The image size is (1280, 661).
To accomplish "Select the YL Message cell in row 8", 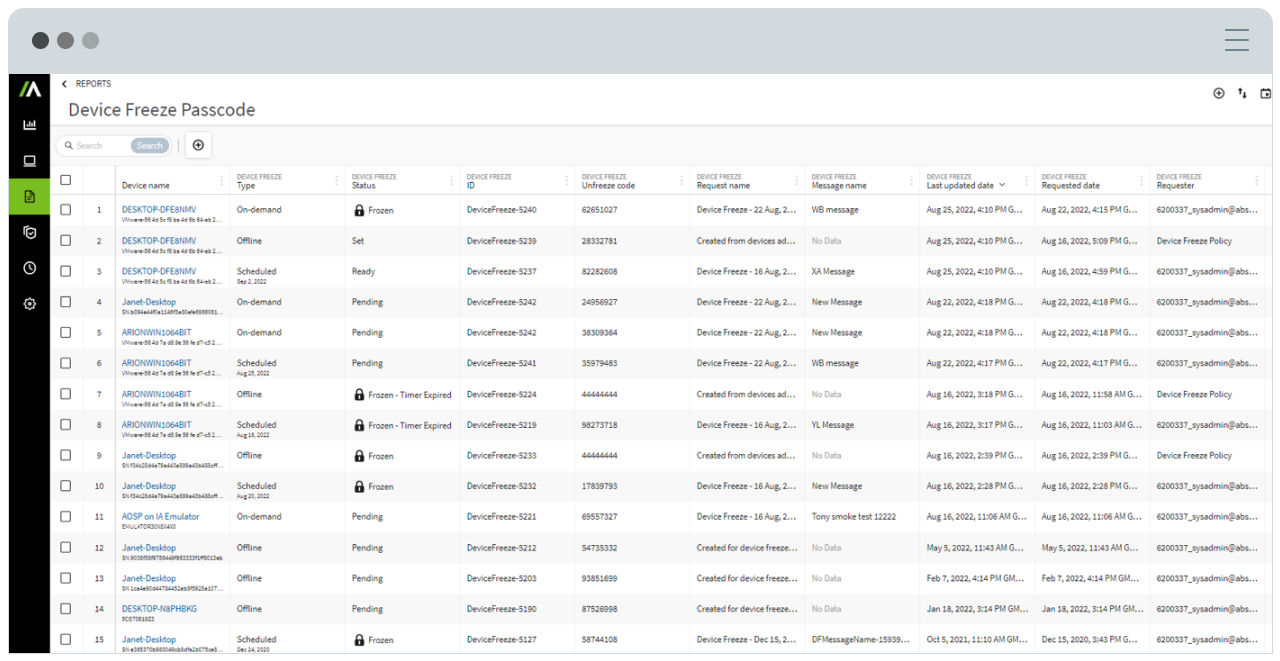I will [833, 425].
